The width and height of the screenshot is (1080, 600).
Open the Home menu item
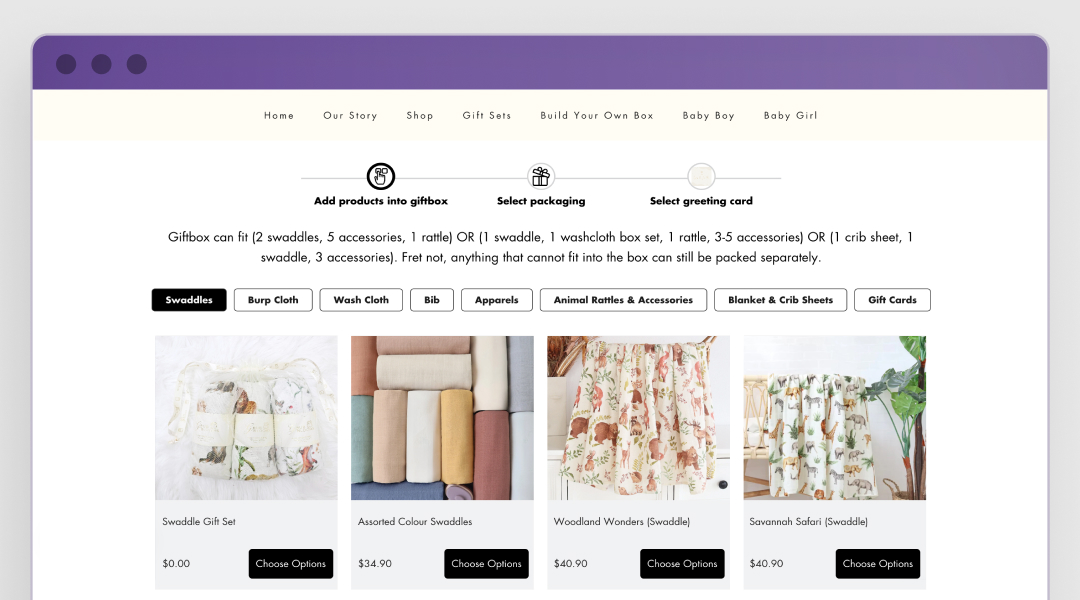point(279,116)
